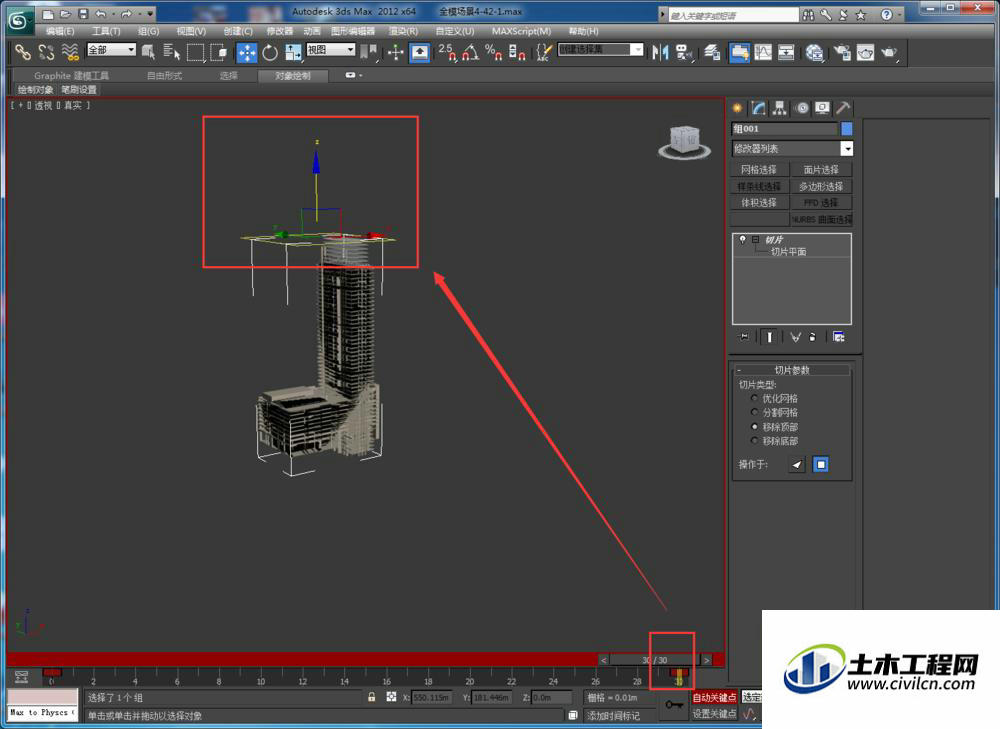Image resolution: width=1000 pixels, height=729 pixels.
Task: Click the object color swatch next to 组001
Action: point(847,129)
